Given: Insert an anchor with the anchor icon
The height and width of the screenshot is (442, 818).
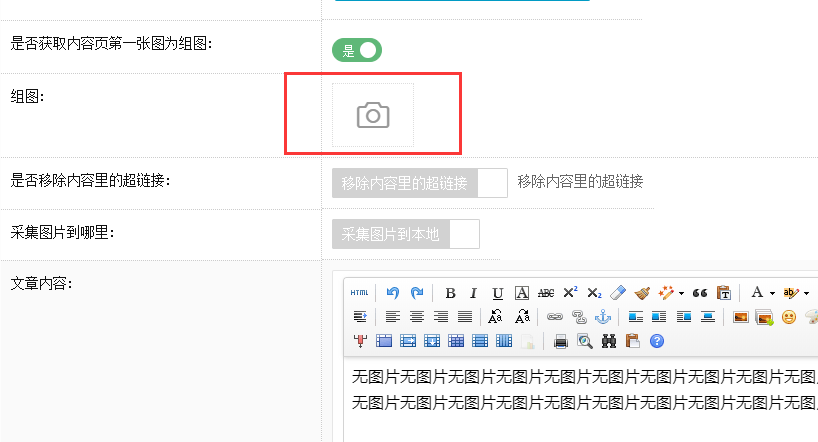Looking at the screenshot, I should (x=602, y=317).
